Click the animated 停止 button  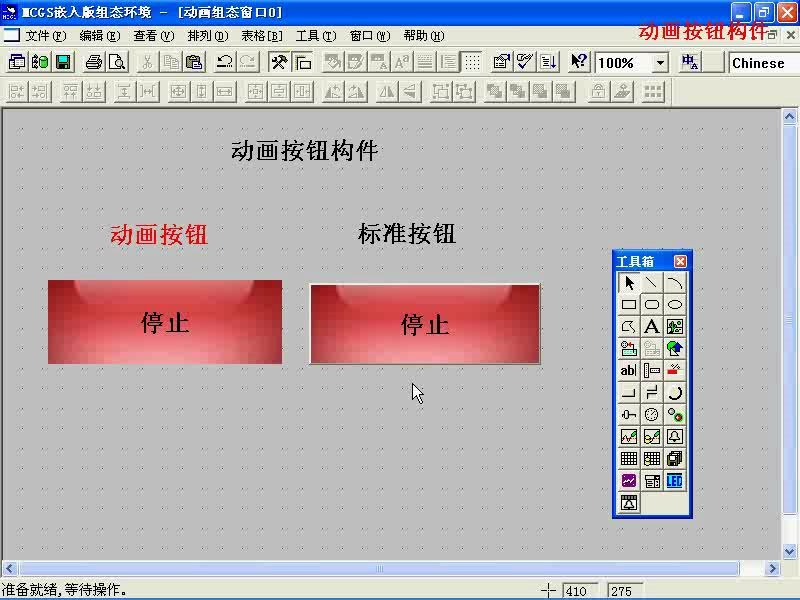pos(165,323)
